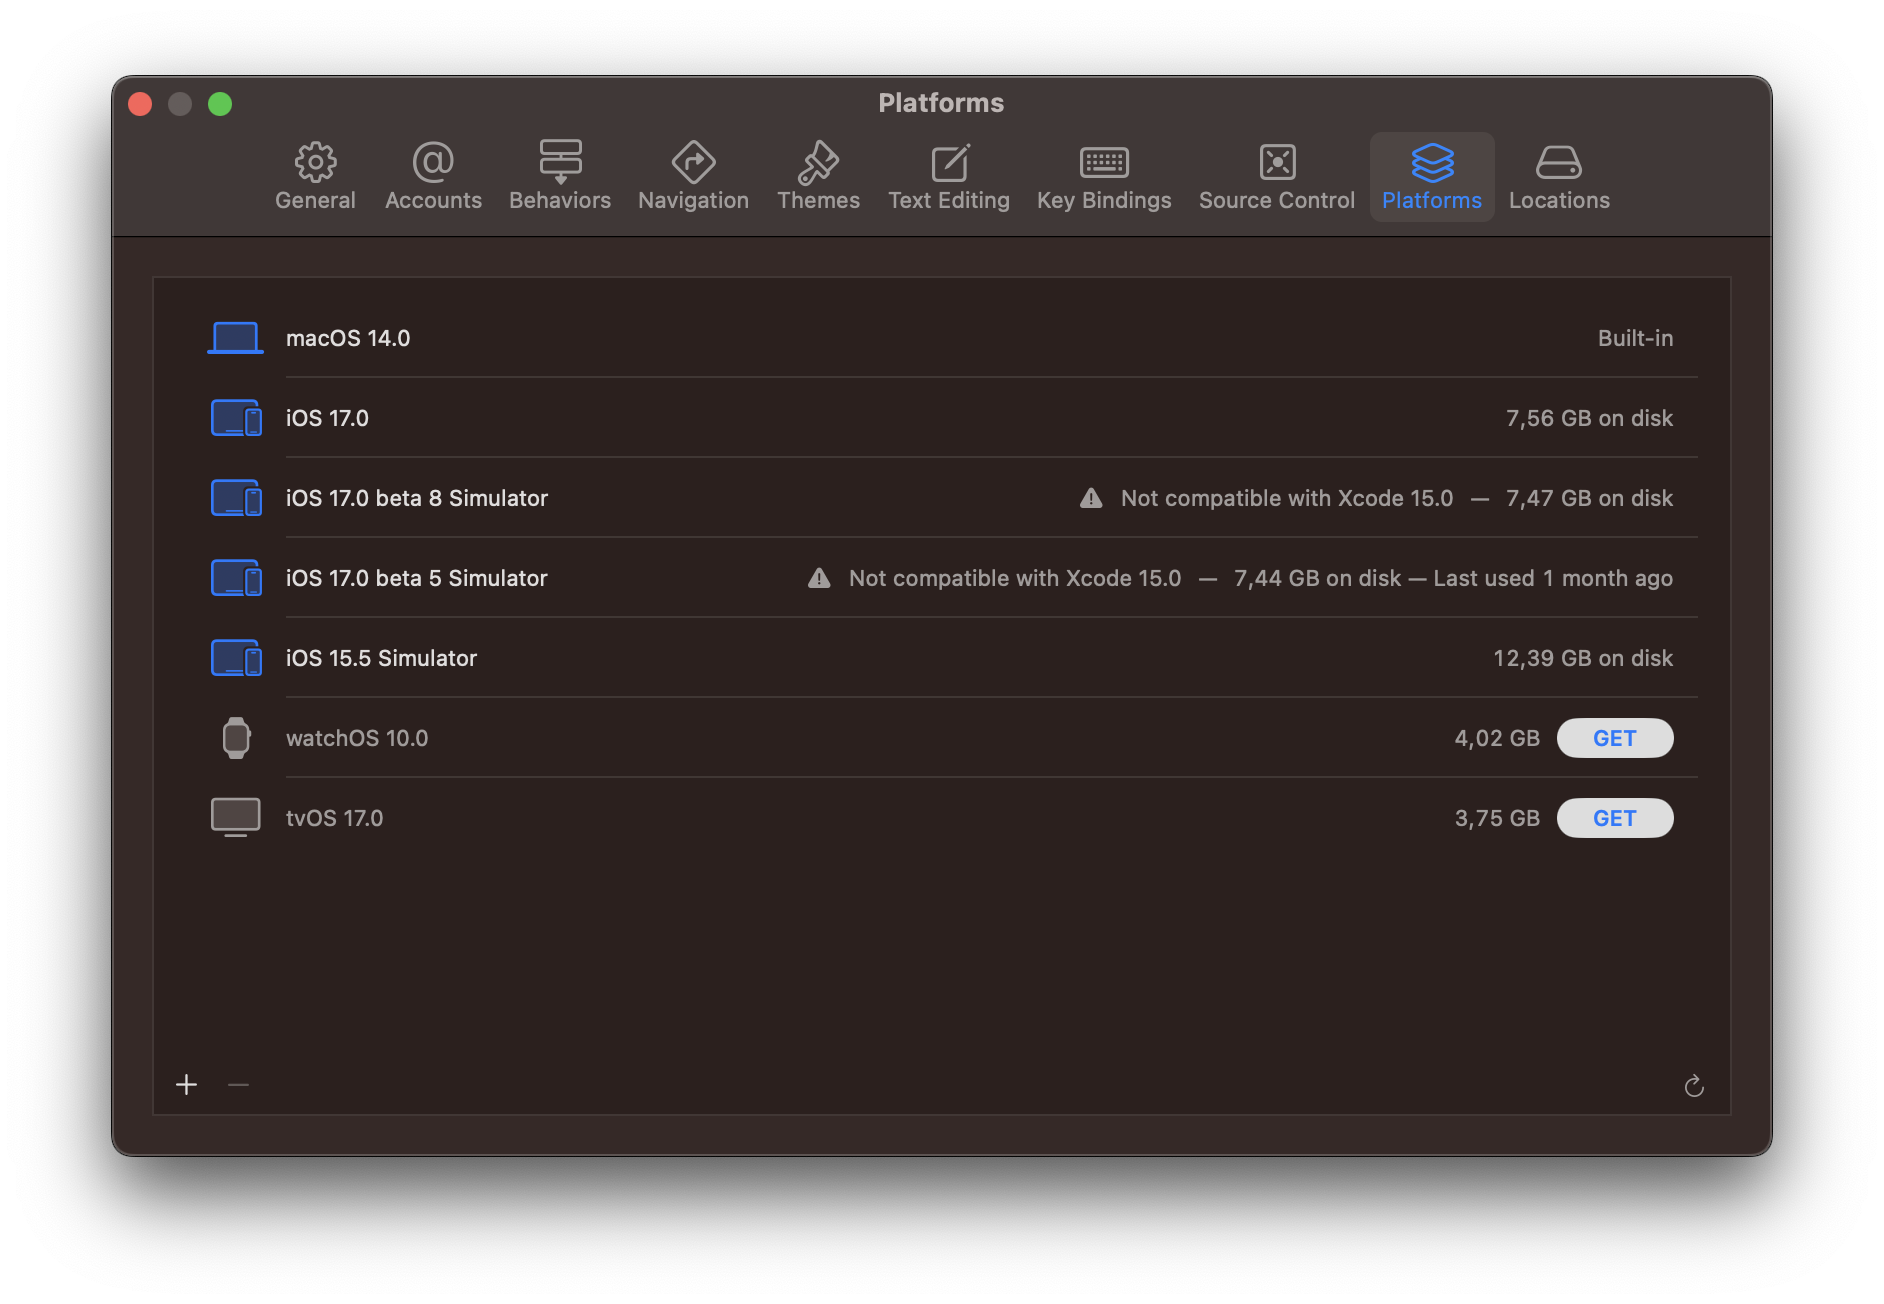Select the iOS 15.5 Simulator row
1884x1304 pixels.
800,658
